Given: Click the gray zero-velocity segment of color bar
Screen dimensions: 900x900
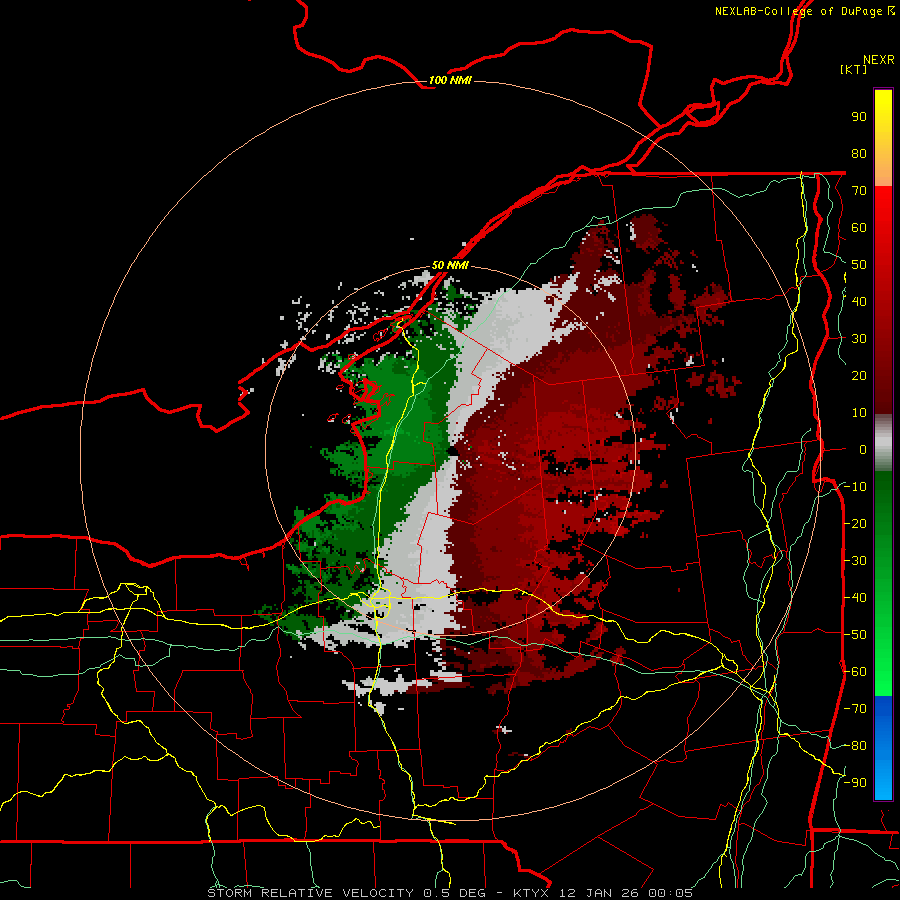Looking at the screenshot, I should pyautogui.click(x=883, y=443).
